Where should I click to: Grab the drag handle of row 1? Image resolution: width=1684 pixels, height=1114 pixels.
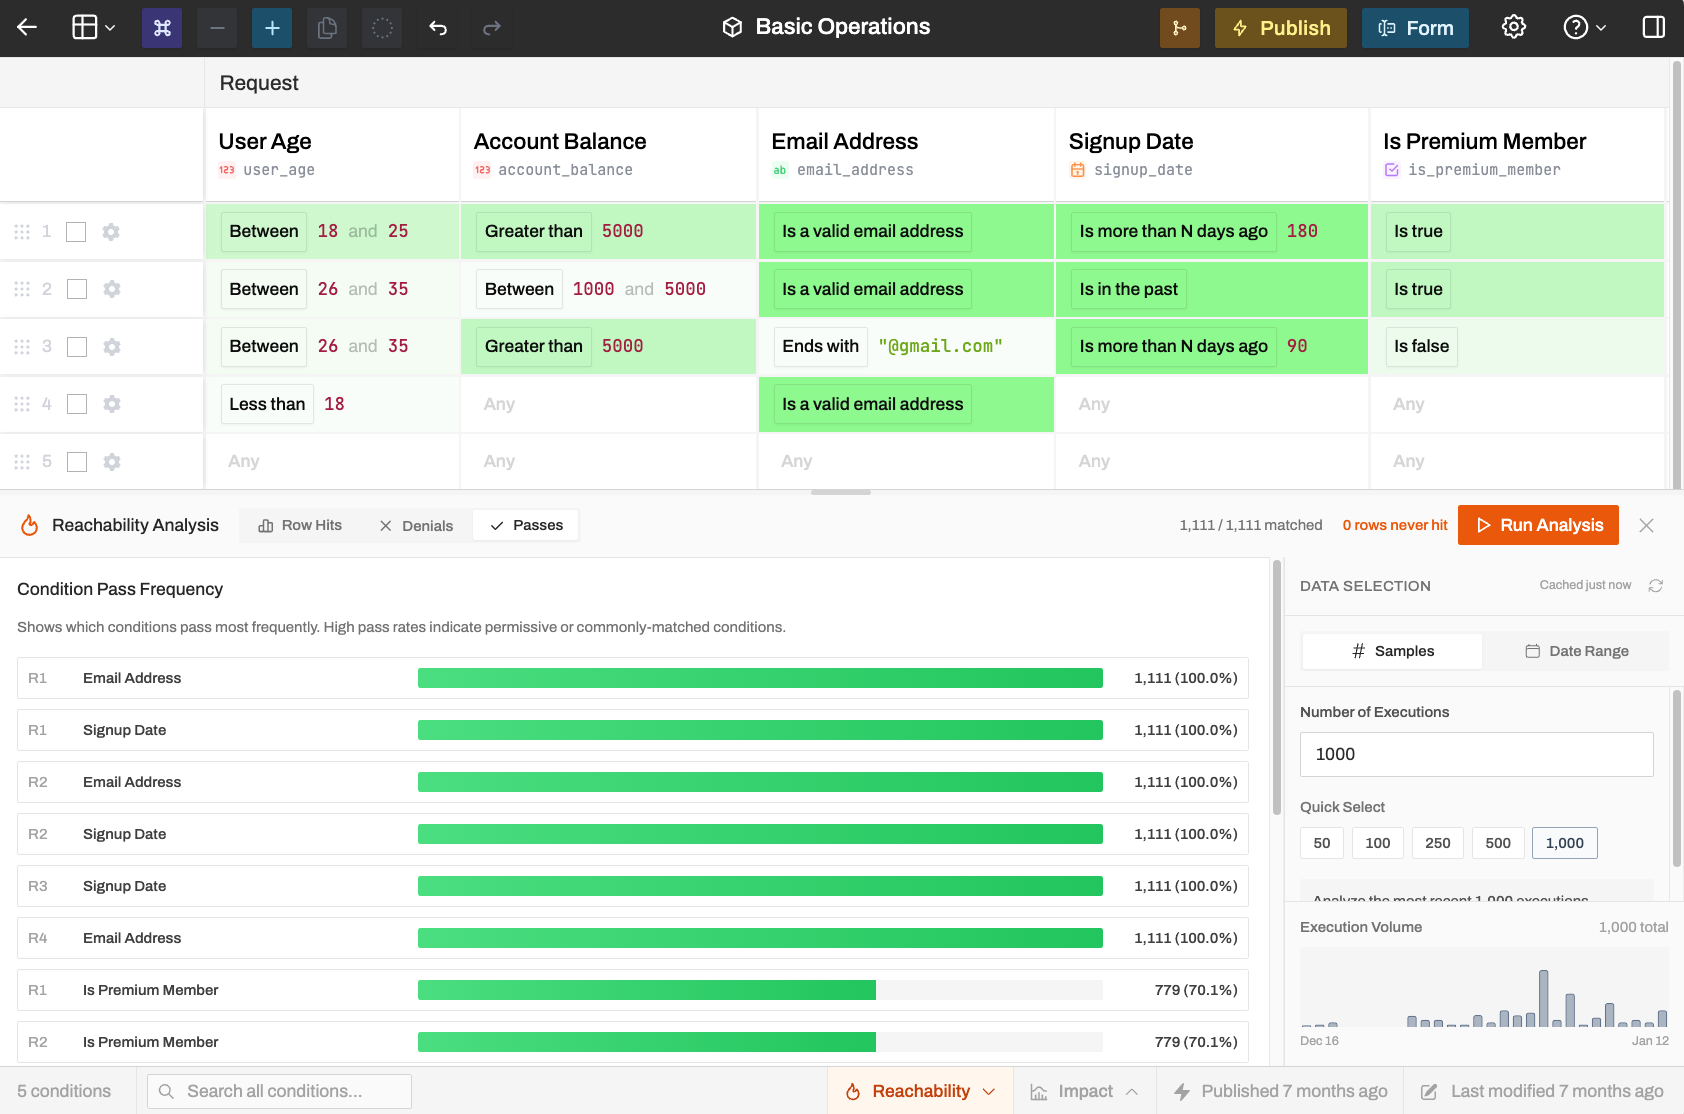click(x=22, y=232)
